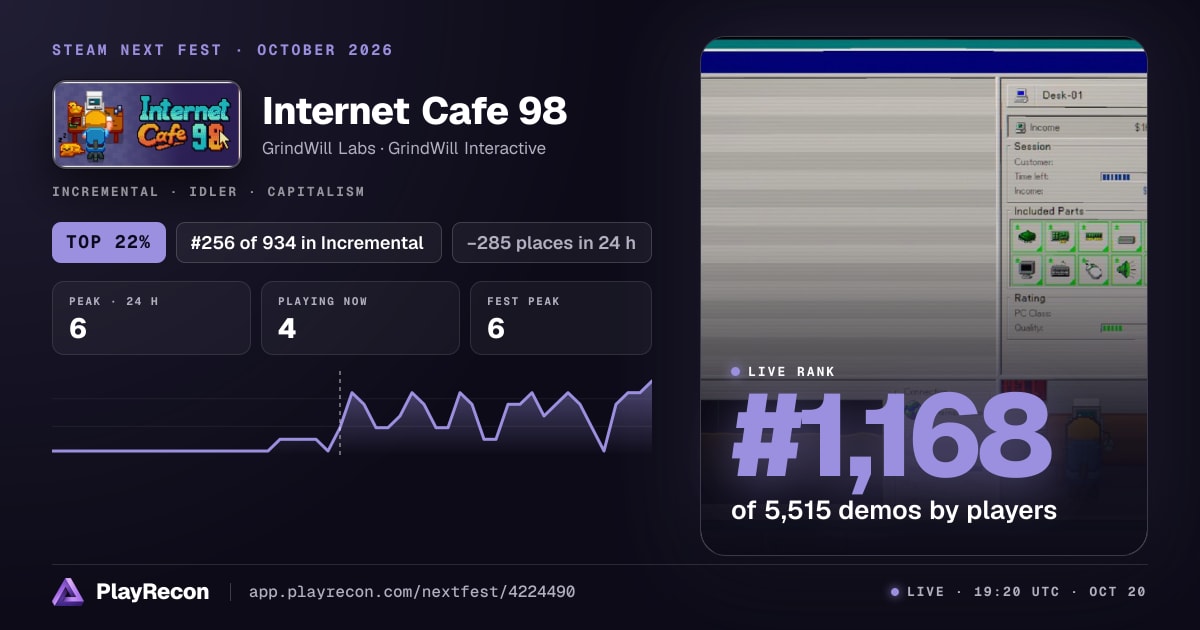
Task: Click the Desk-01 label in the game window
Action: pyautogui.click(x=1062, y=96)
